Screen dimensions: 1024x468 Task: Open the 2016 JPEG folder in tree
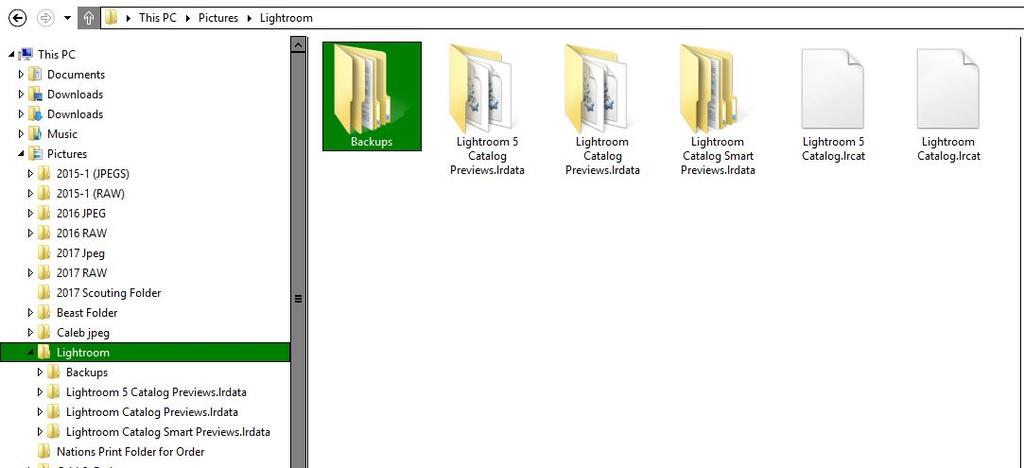click(x=81, y=213)
